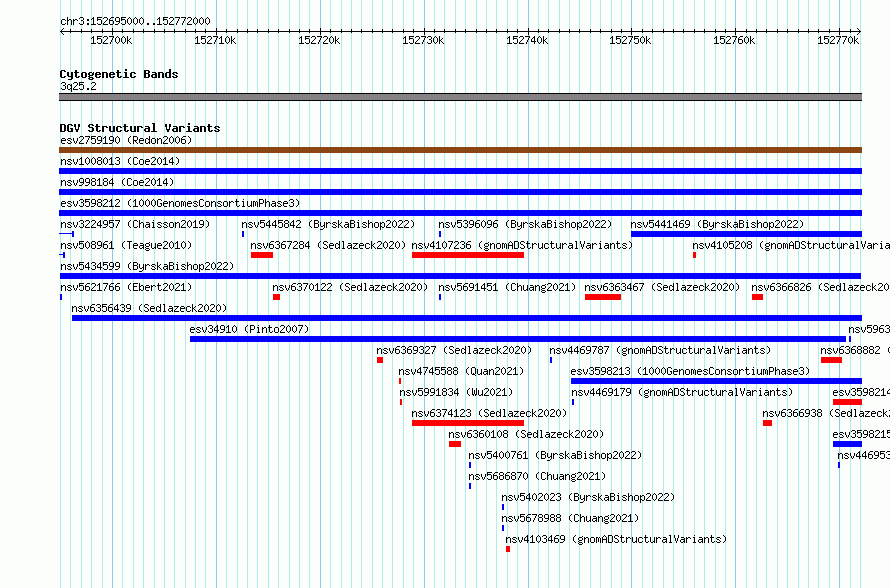The height and width of the screenshot is (588, 890).
Task: Select nsv5991834 (Wu2021) label
Action: 456,392
